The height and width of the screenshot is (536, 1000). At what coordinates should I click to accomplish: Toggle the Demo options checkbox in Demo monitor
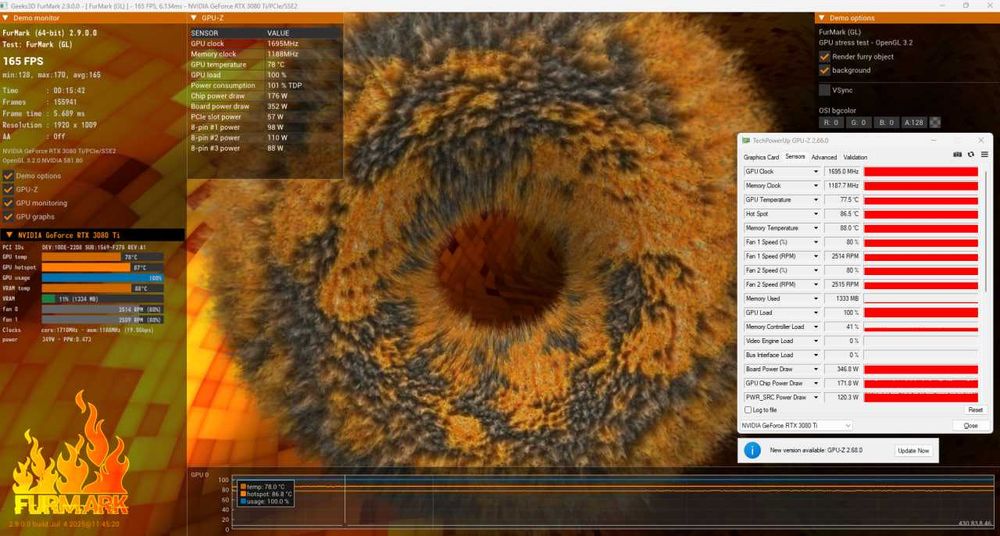[8, 175]
